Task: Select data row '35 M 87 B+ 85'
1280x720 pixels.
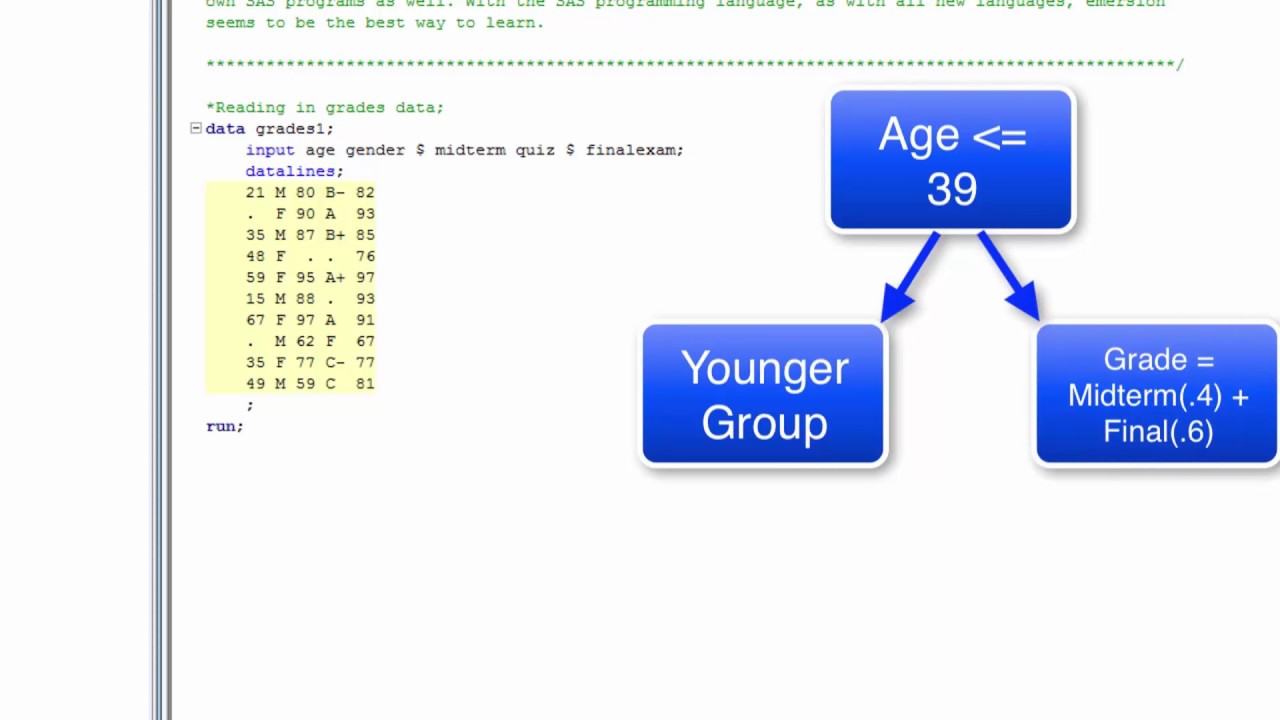Action: [x=310, y=235]
